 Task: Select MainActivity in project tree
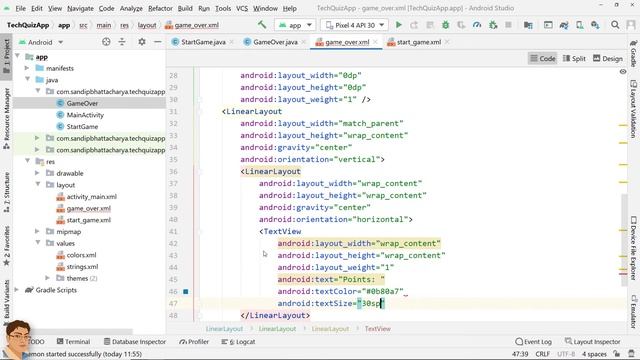pyautogui.click(x=85, y=115)
